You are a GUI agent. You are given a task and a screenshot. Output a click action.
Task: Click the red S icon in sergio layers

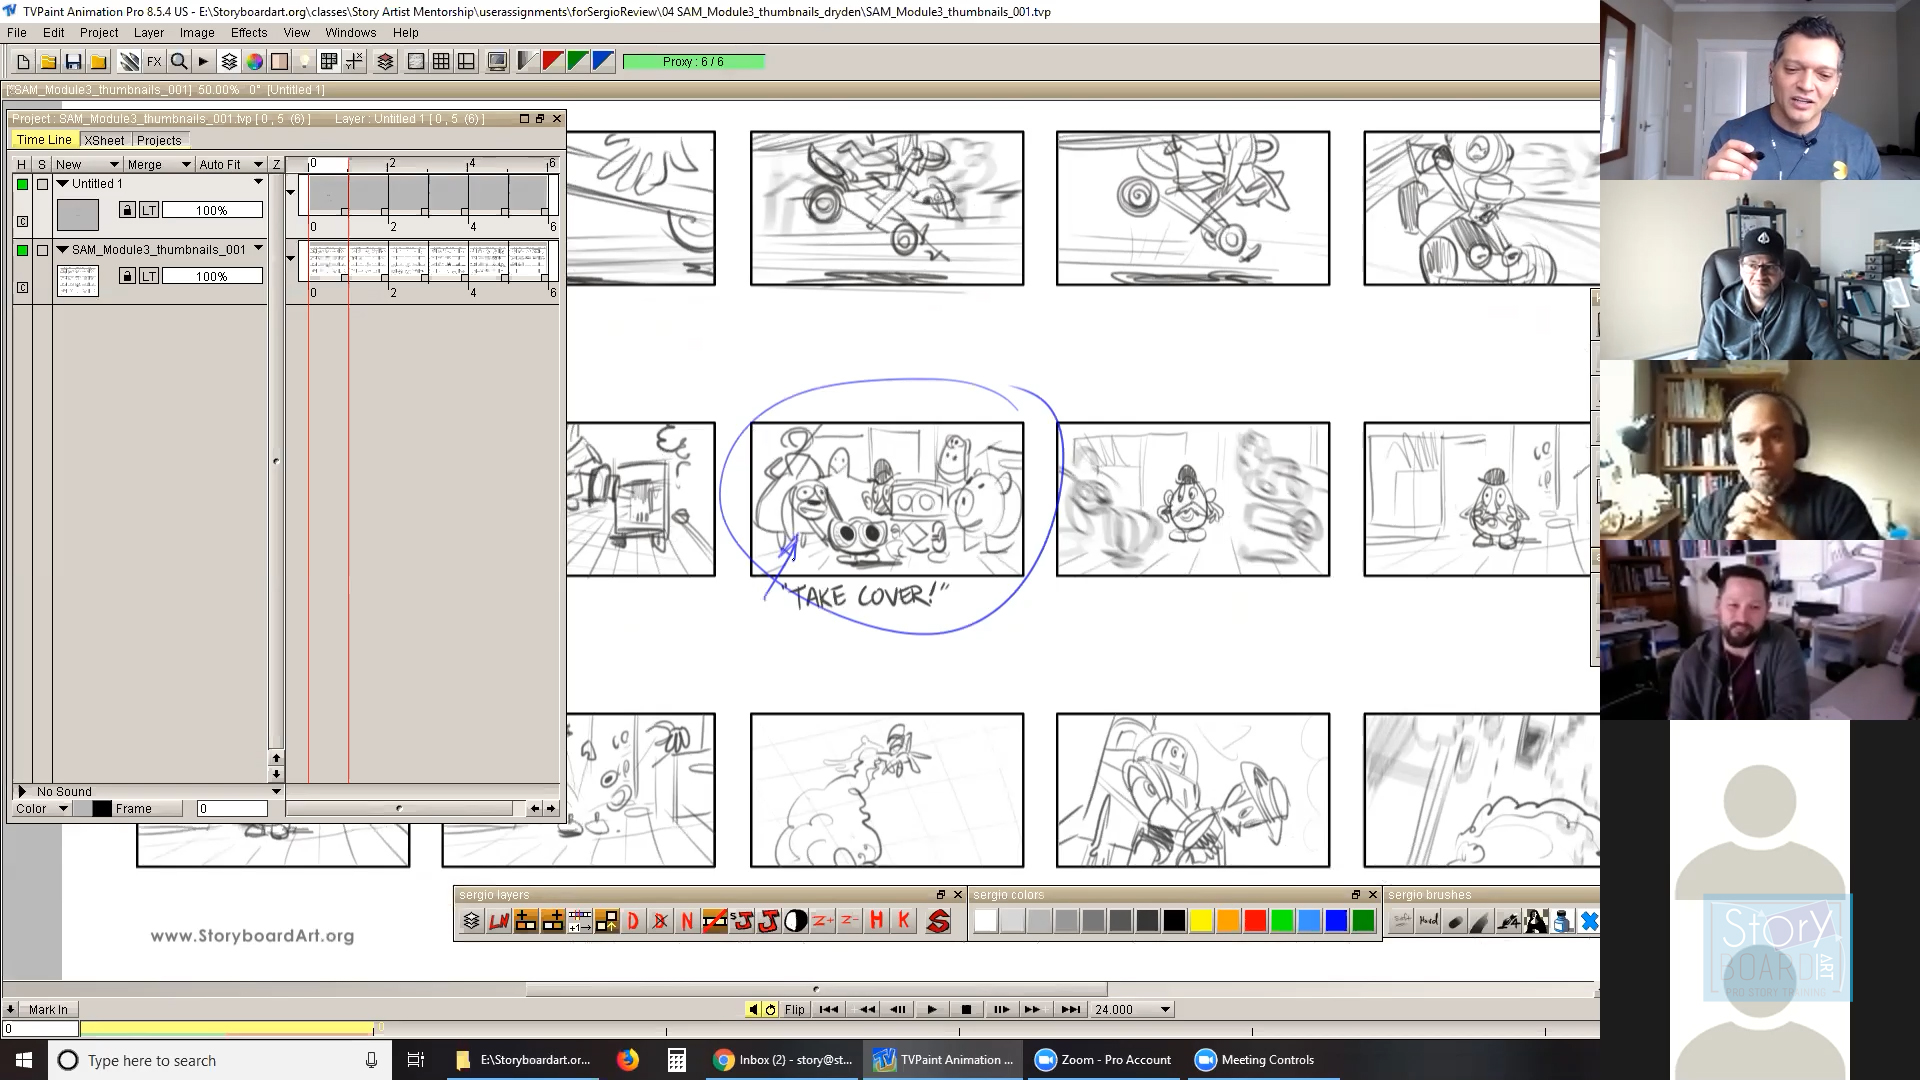(938, 921)
